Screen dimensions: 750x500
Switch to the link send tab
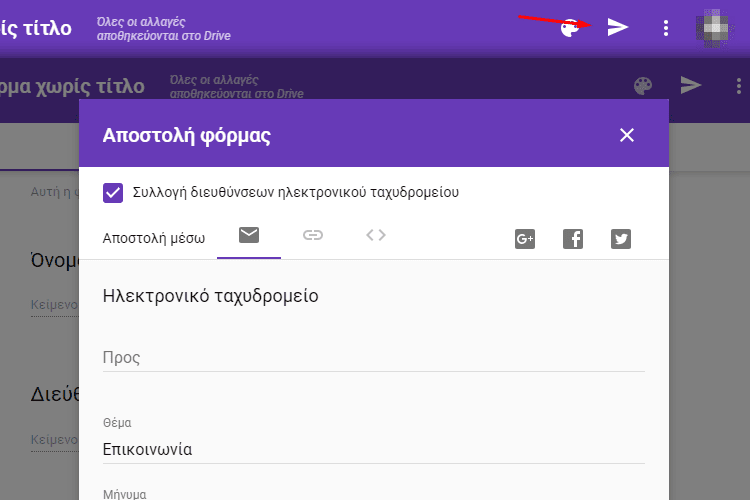[x=313, y=236]
